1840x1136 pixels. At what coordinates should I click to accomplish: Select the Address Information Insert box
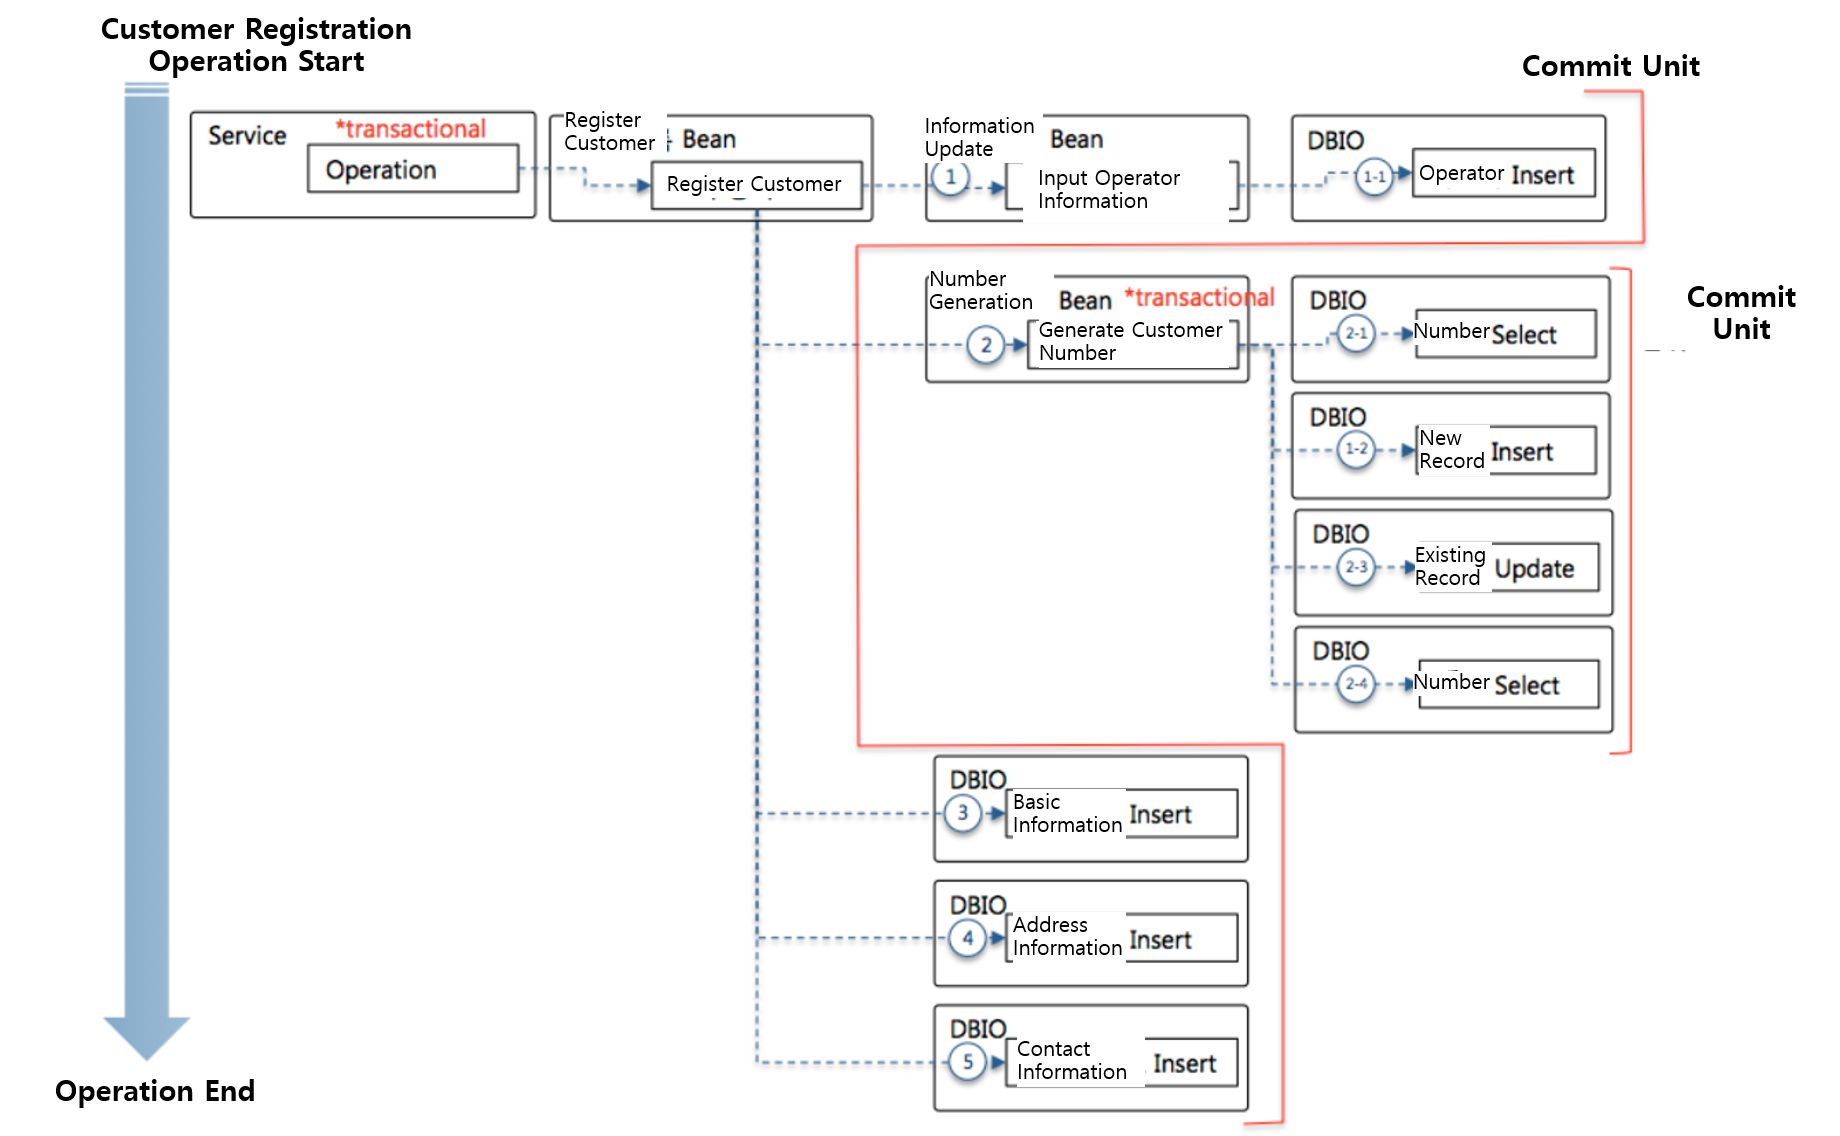[1122, 938]
